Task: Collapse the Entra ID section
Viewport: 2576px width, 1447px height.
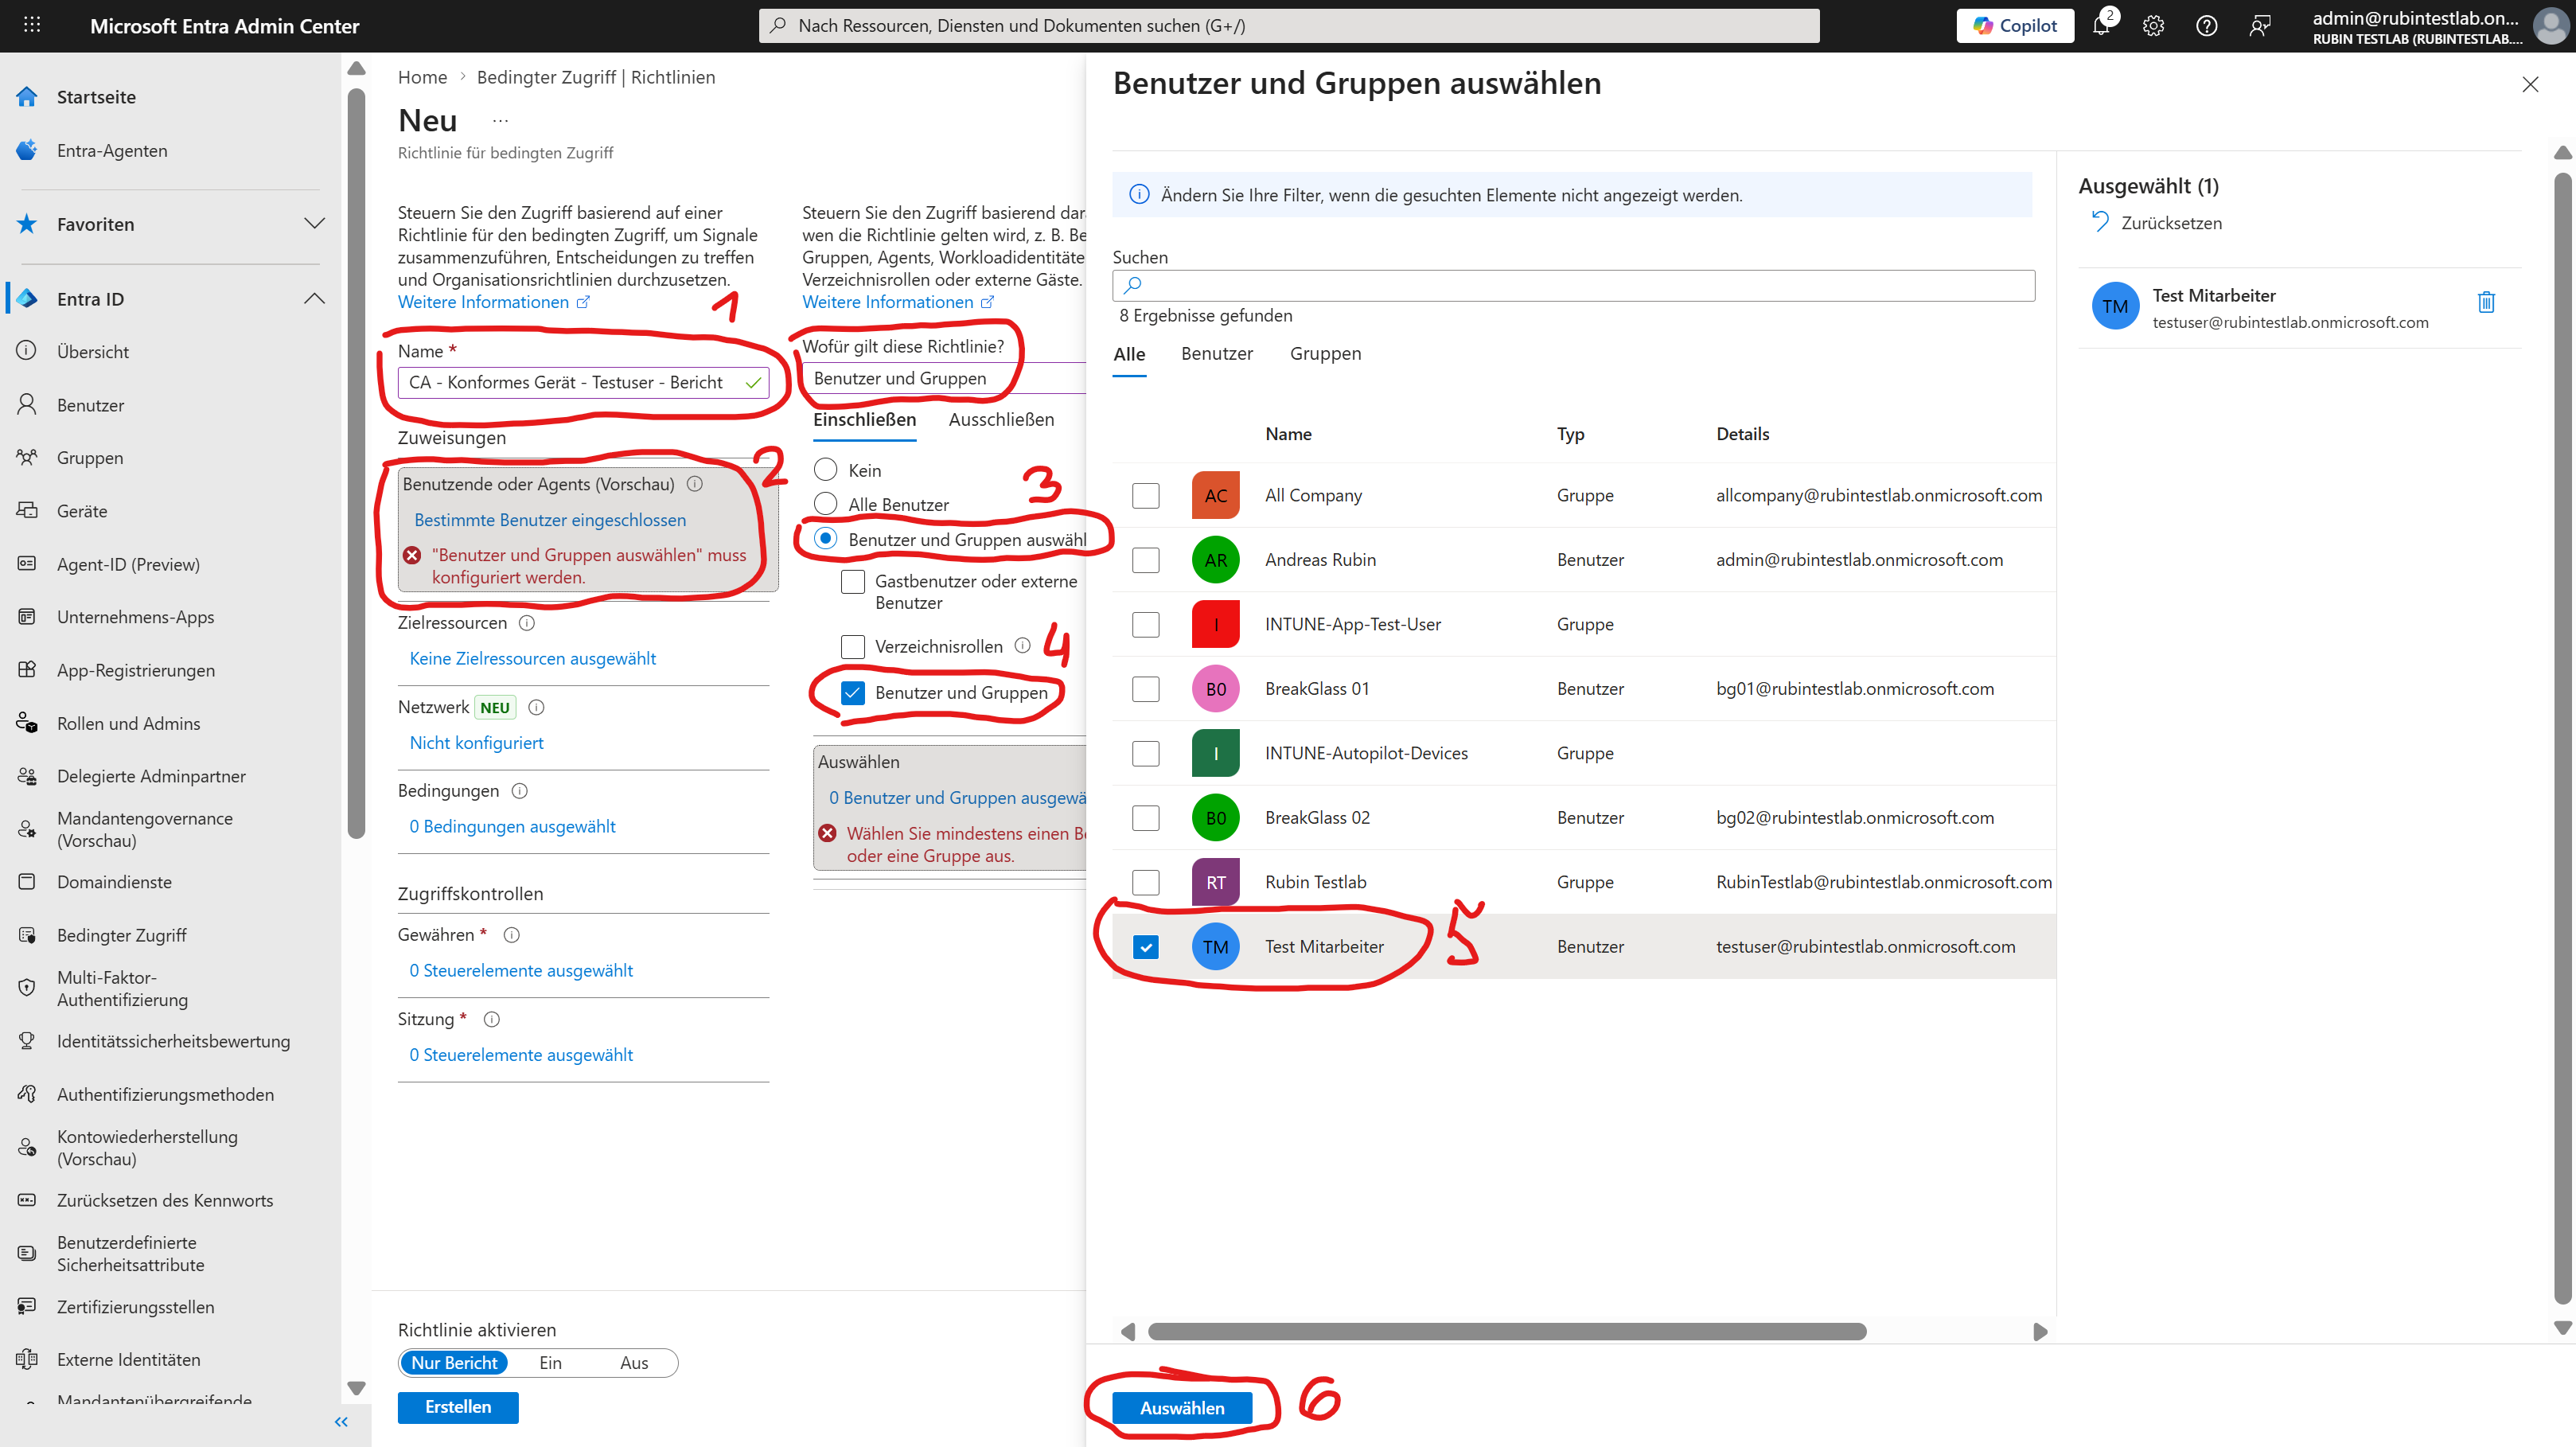Action: (314, 299)
